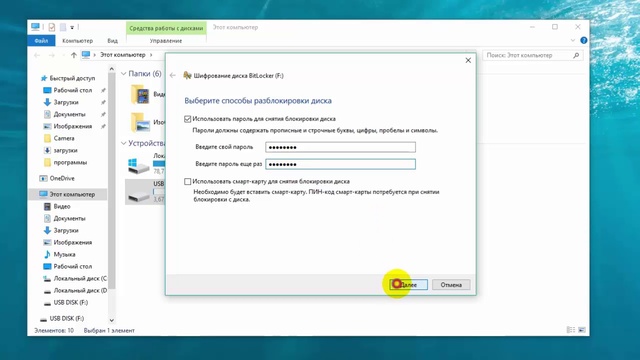Minimize the Explorer window
Image resolution: width=640 pixels, height=360 pixels.
(x=532, y=27)
